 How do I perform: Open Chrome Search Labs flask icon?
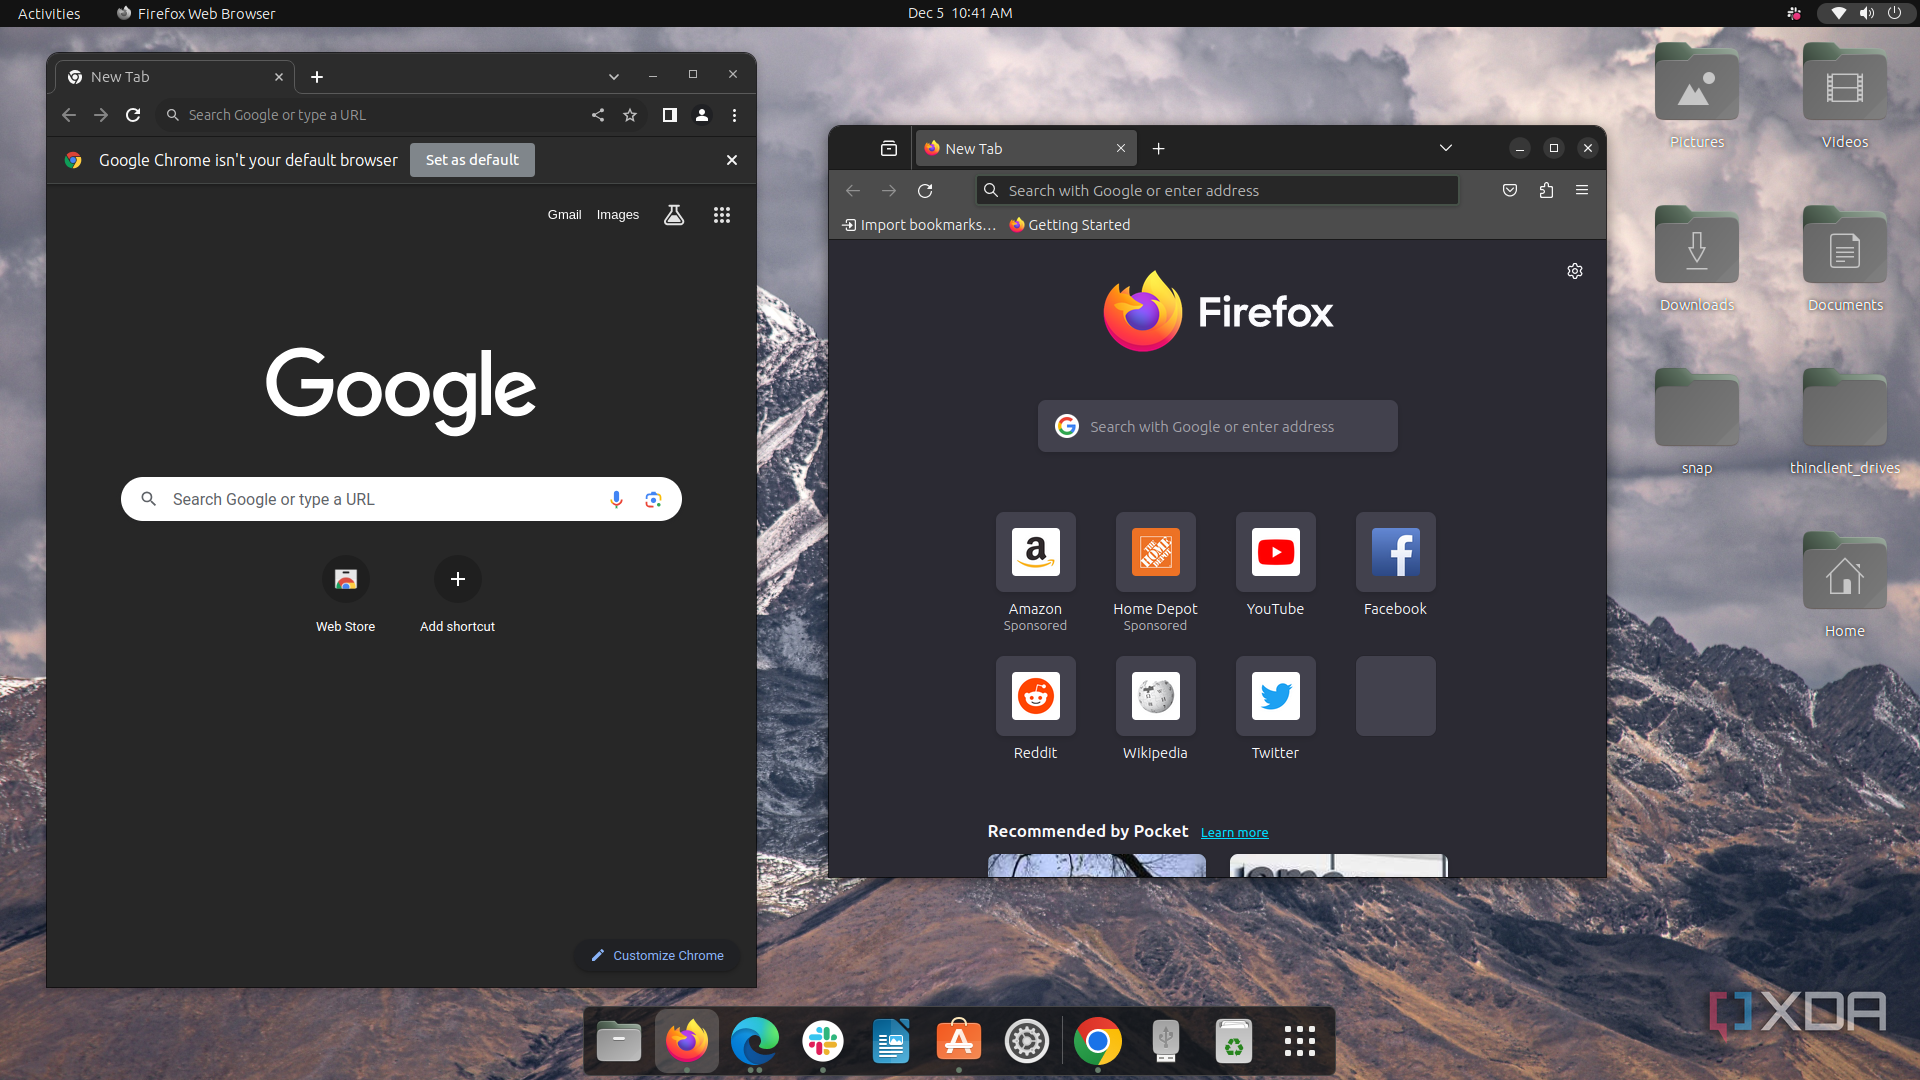coord(674,215)
